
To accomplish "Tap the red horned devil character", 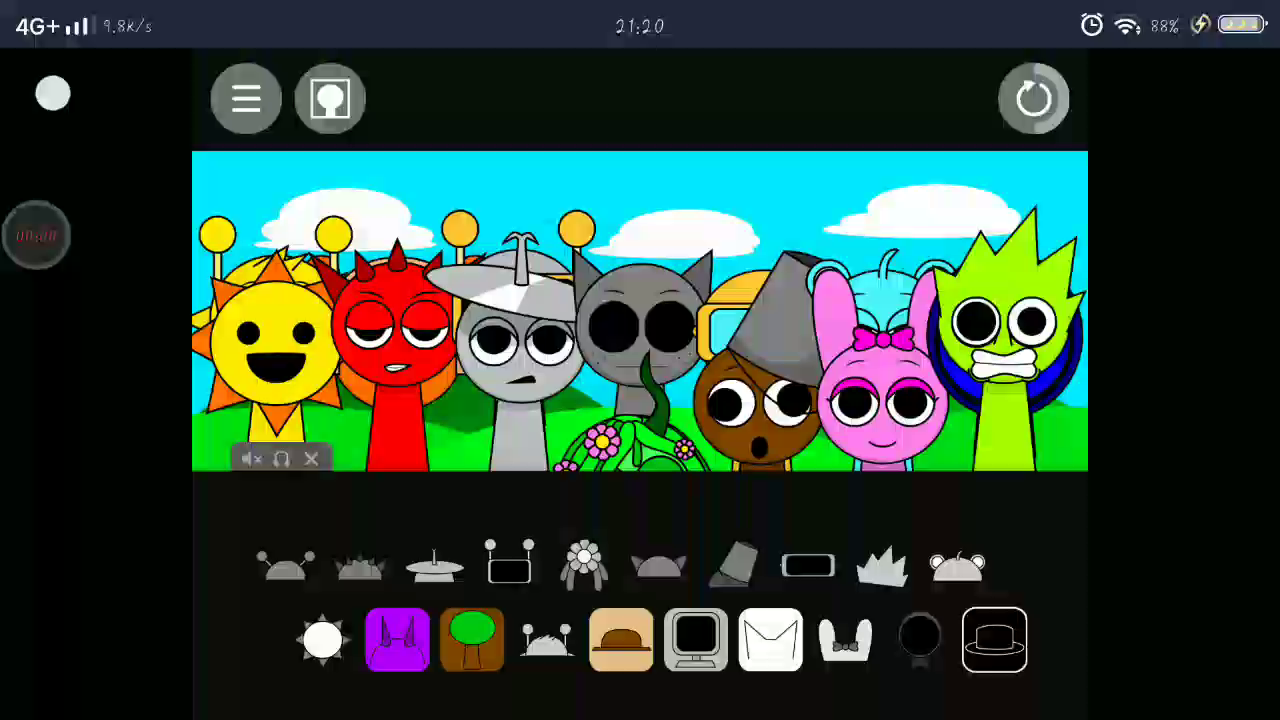I will pos(398,350).
